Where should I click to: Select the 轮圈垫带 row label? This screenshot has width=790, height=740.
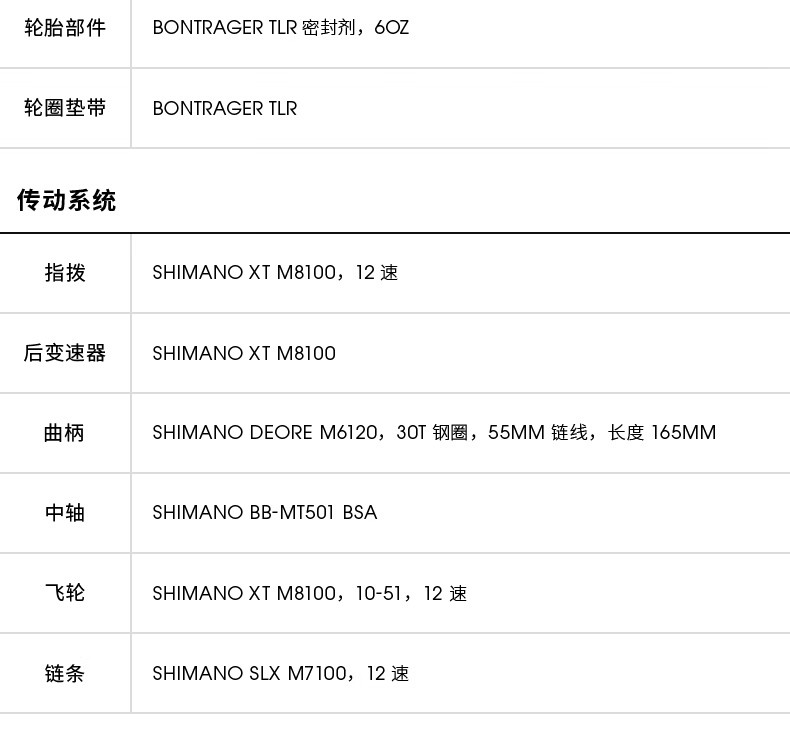65,108
